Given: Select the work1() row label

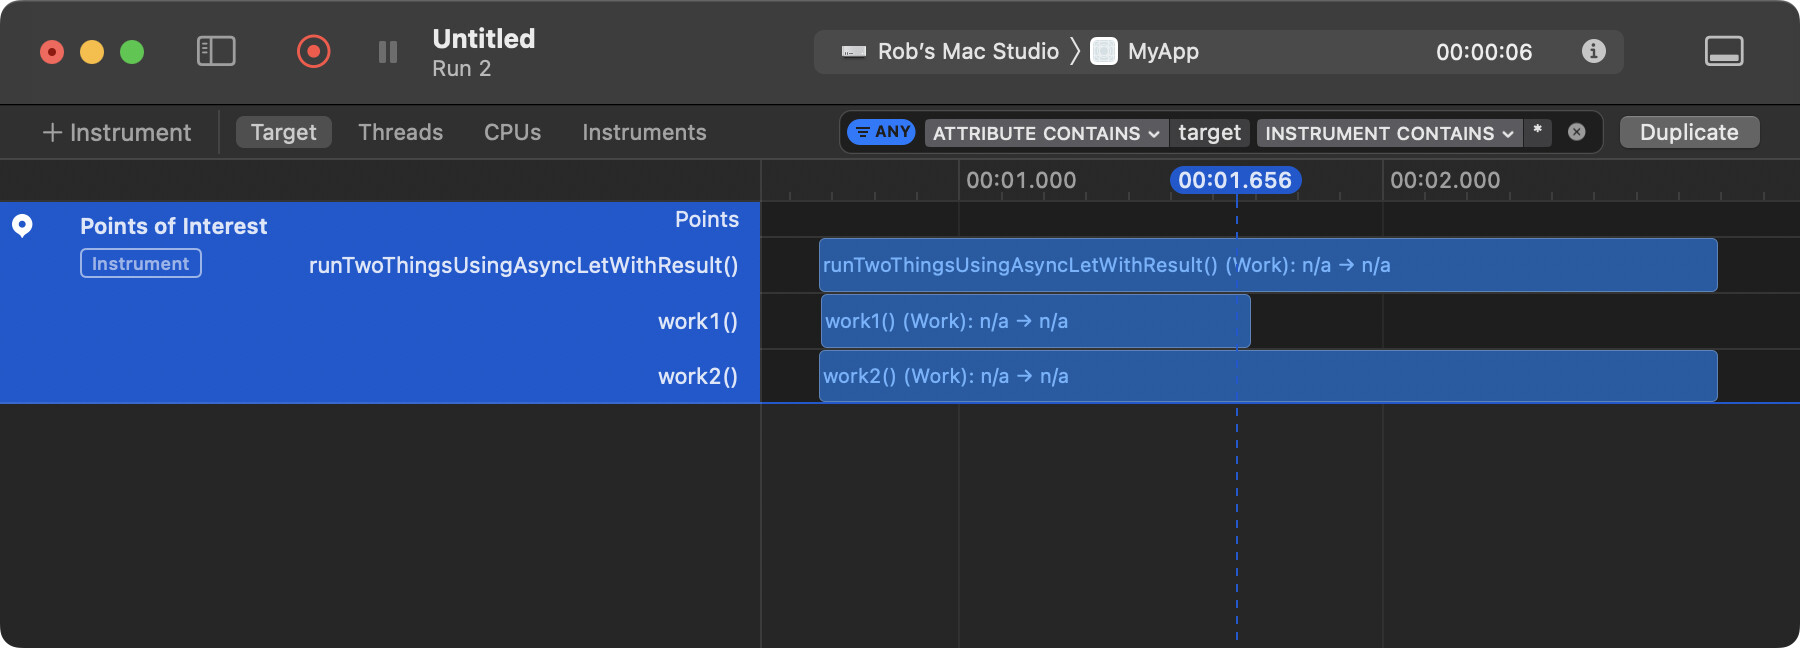Looking at the screenshot, I should click(698, 321).
